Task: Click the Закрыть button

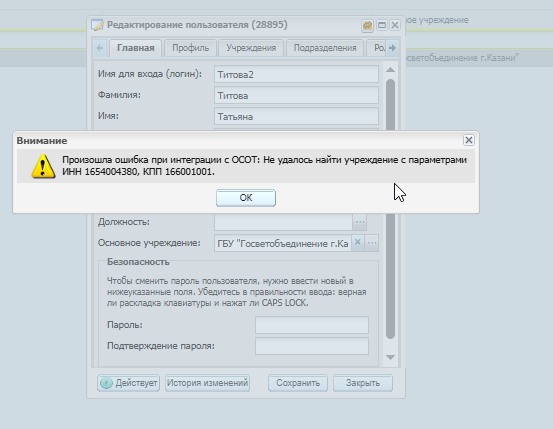Action: 363,383
